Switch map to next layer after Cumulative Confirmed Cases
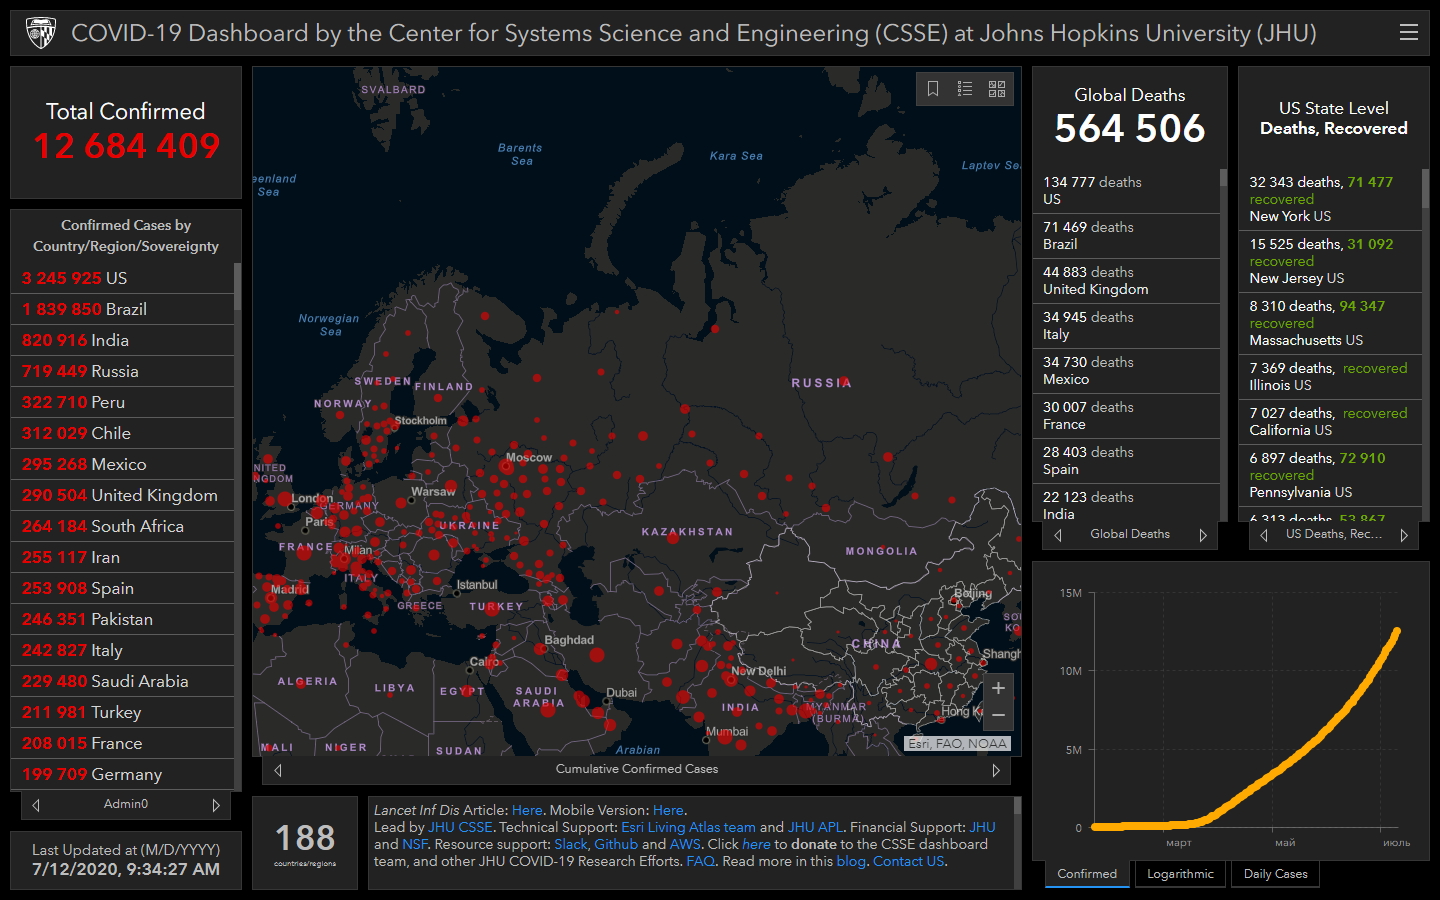This screenshot has height=900, width=1440. [996, 770]
